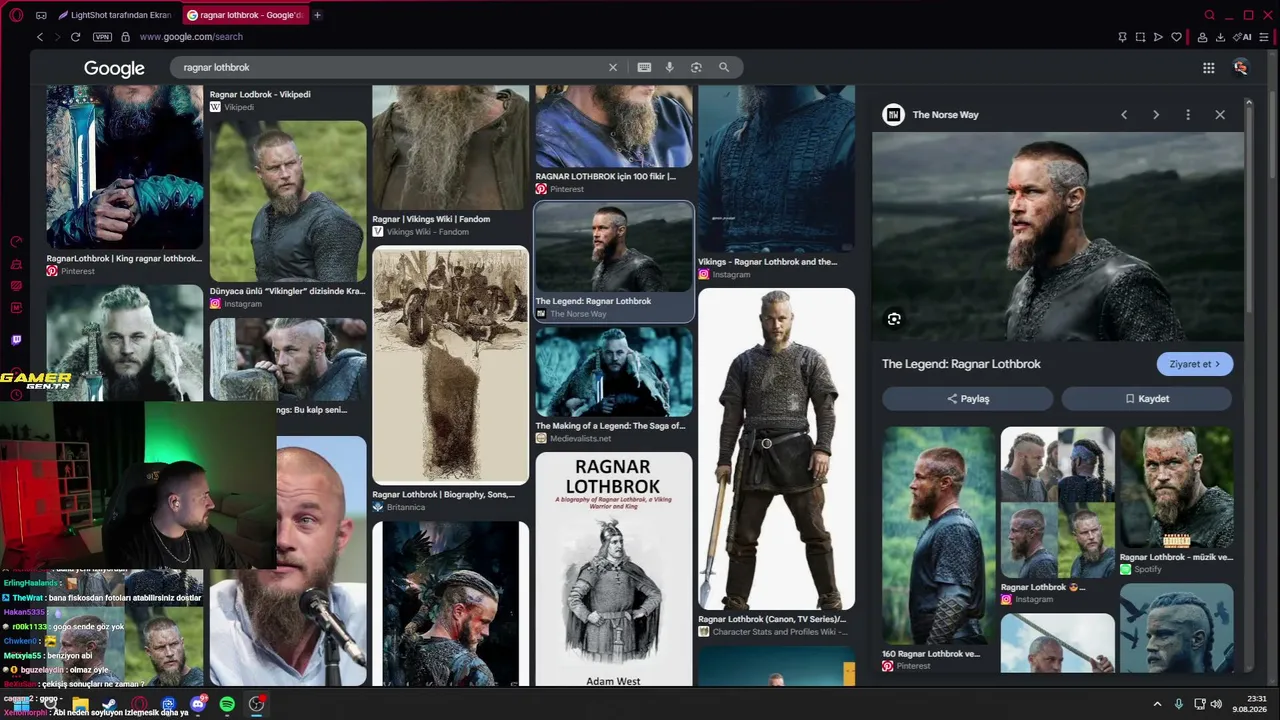Click the Ziyaret et button
The image size is (1280, 720).
coord(1194,364)
